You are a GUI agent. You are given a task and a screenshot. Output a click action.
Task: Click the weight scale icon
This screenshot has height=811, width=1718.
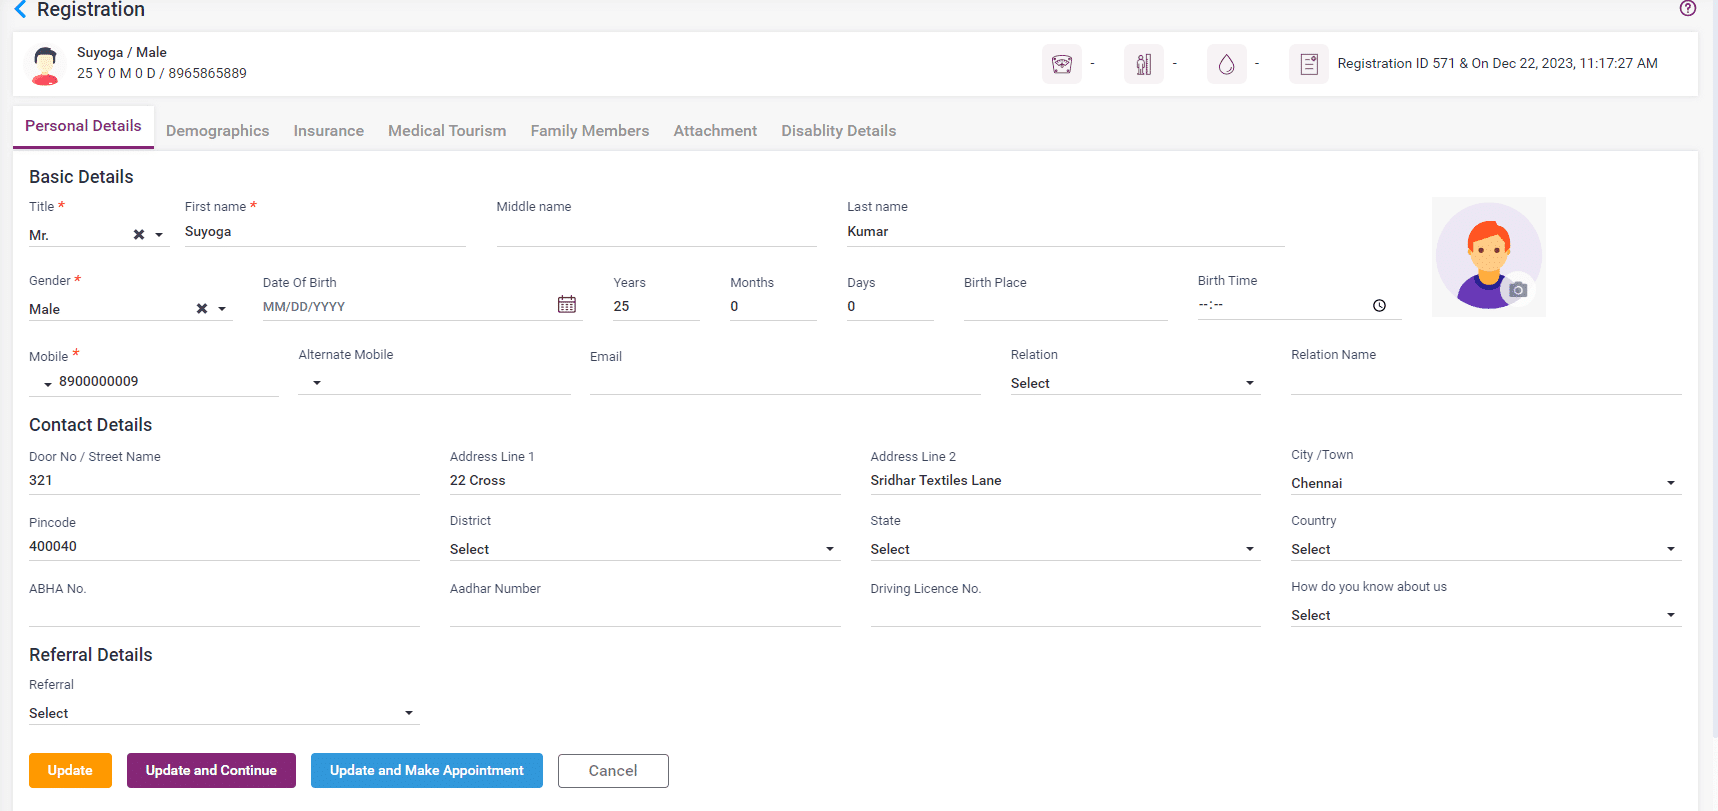click(1061, 64)
